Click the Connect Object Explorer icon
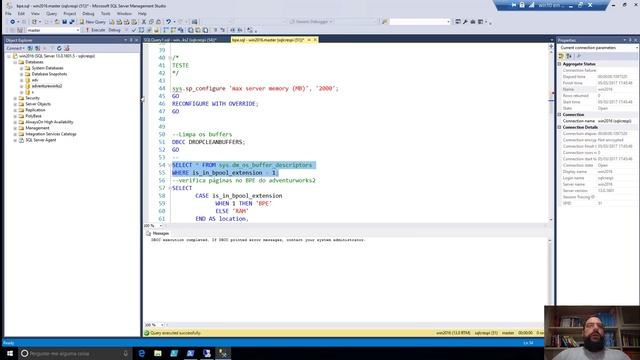The width and height of the screenshot is (640, 360). pyautogui.click(x=30, y=48)
